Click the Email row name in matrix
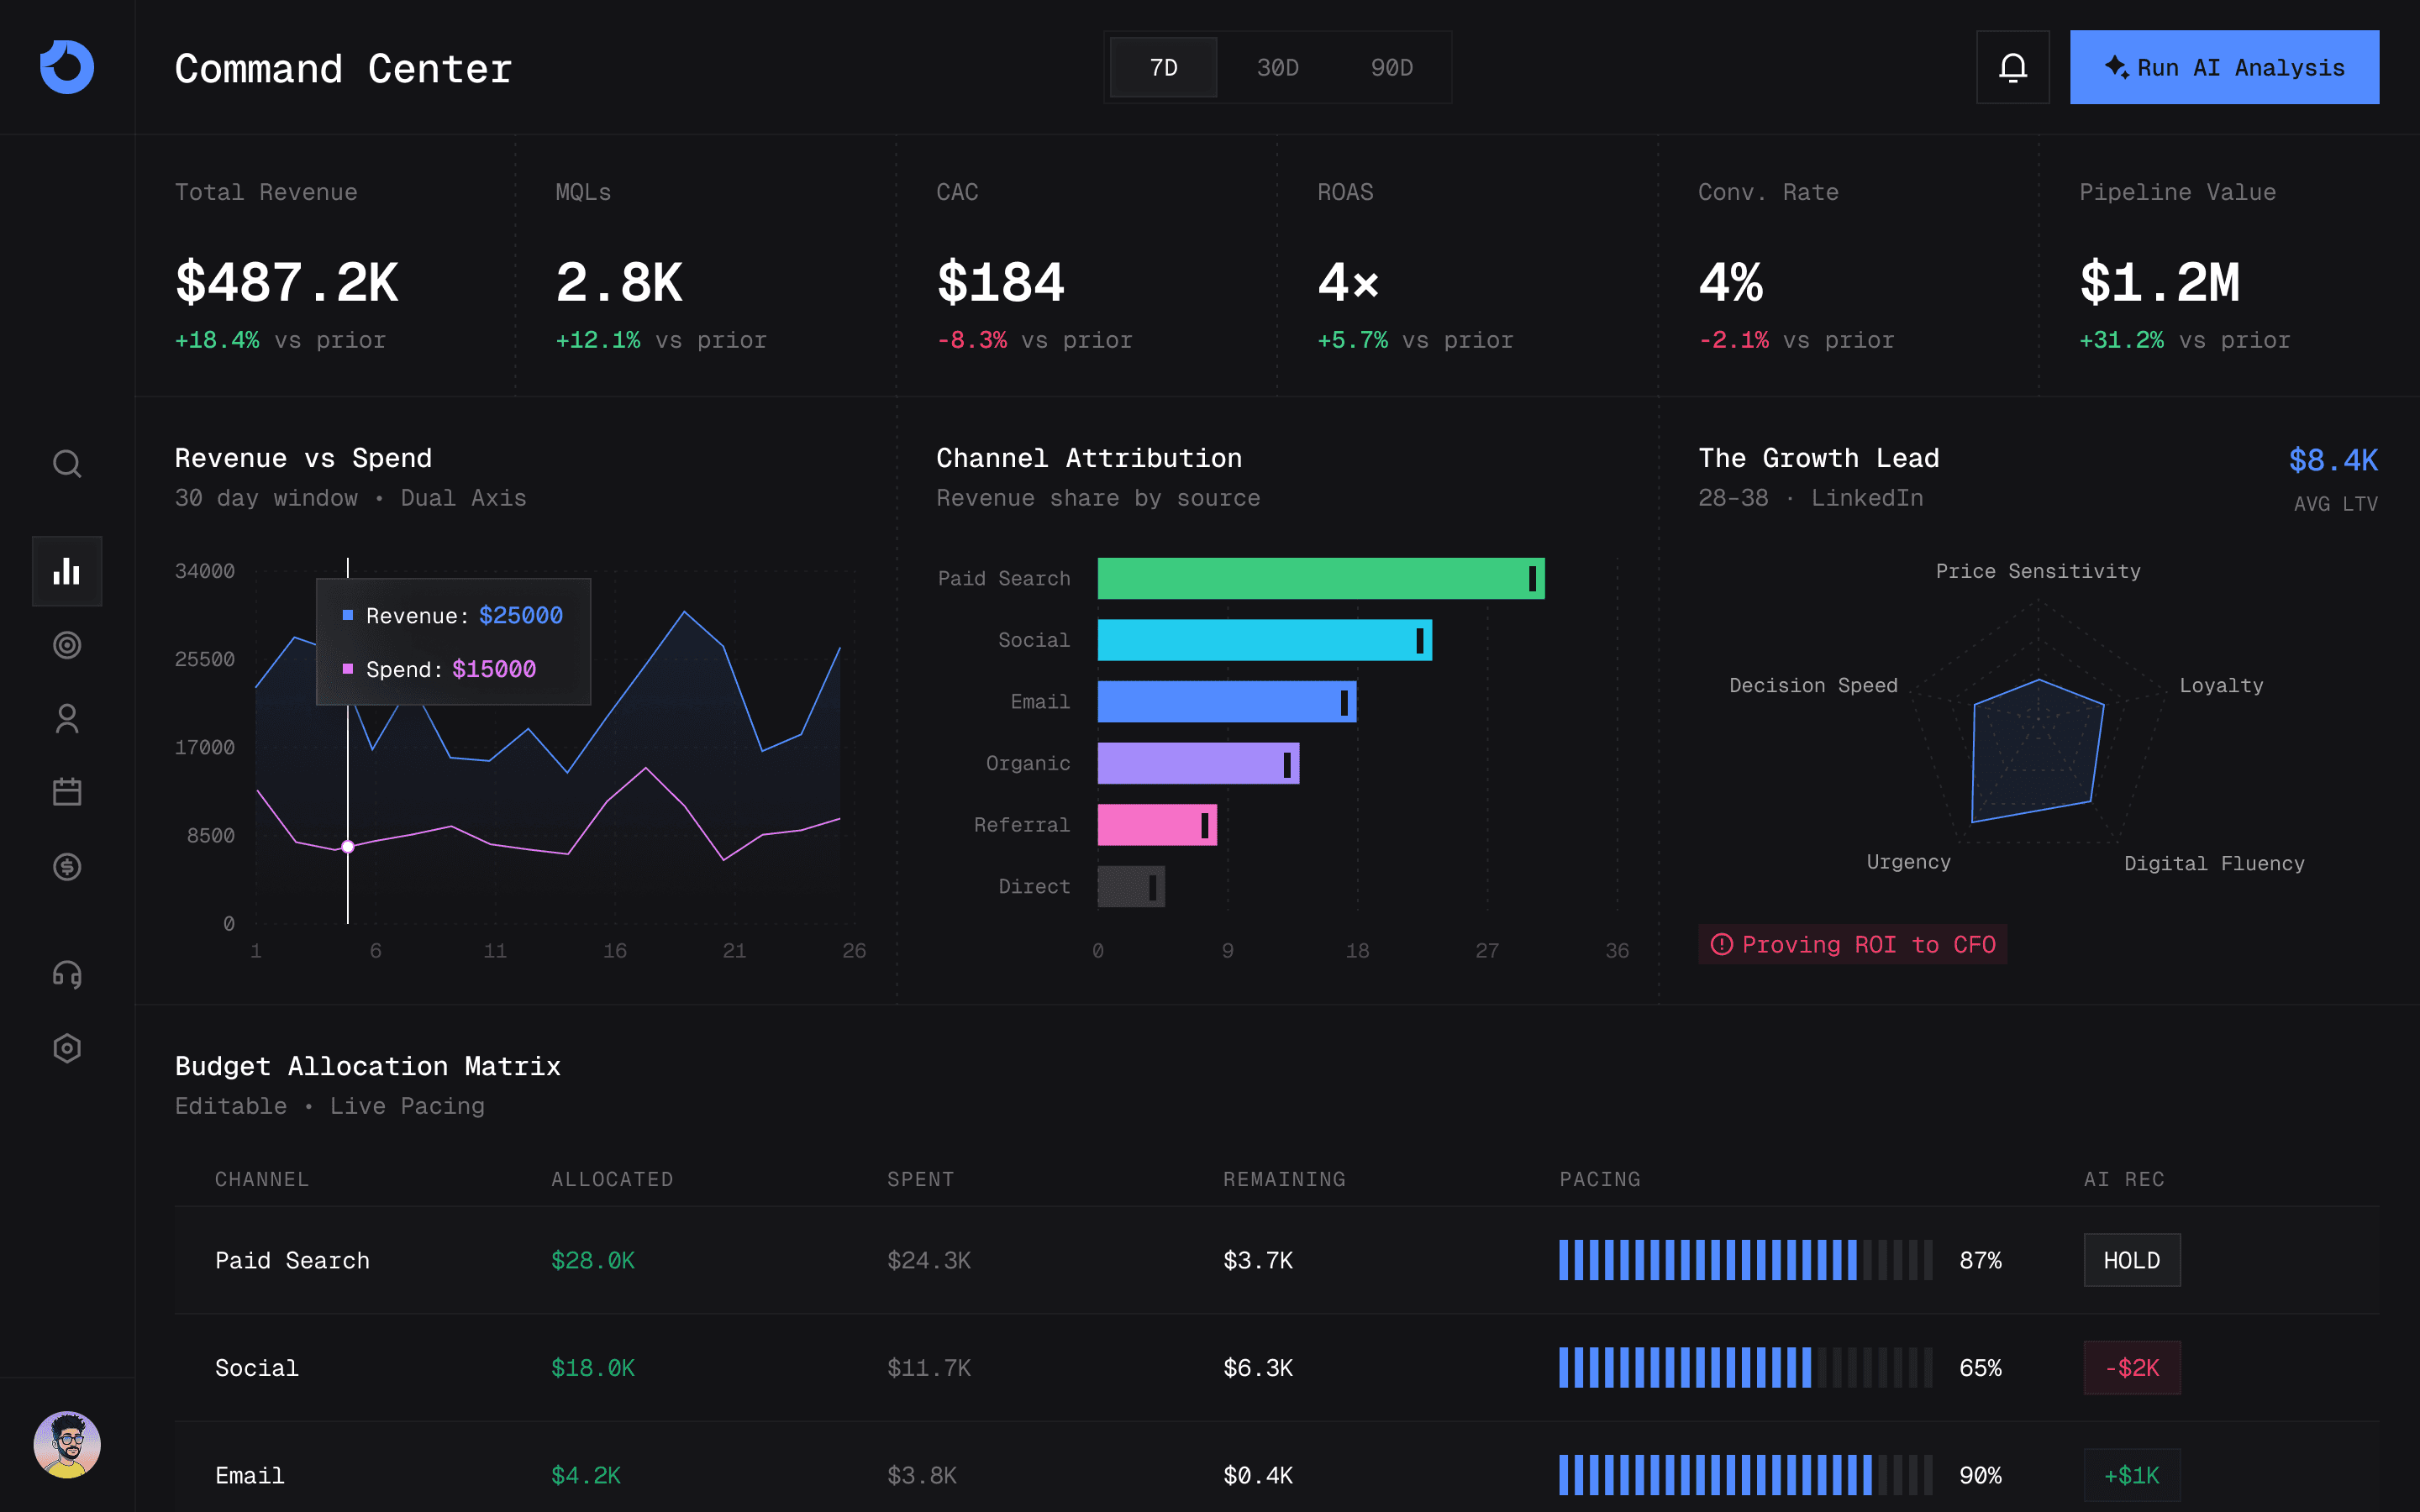 coord(250,1475)
